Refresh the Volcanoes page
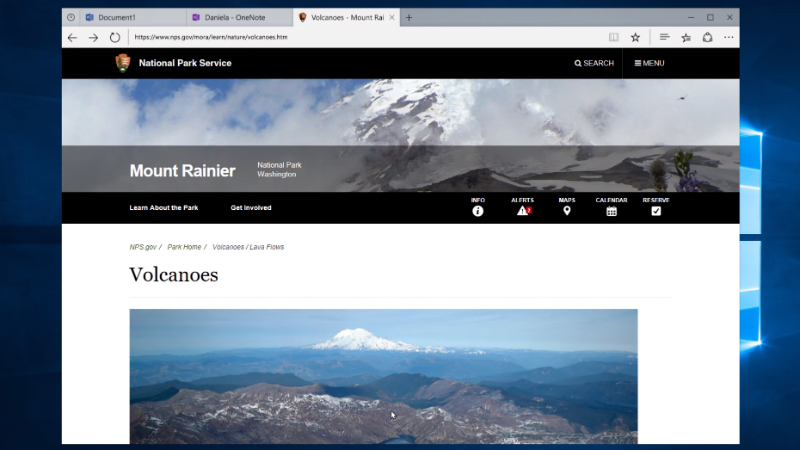The width and height of the screenshot is (800, 450). tap(115, 37)
